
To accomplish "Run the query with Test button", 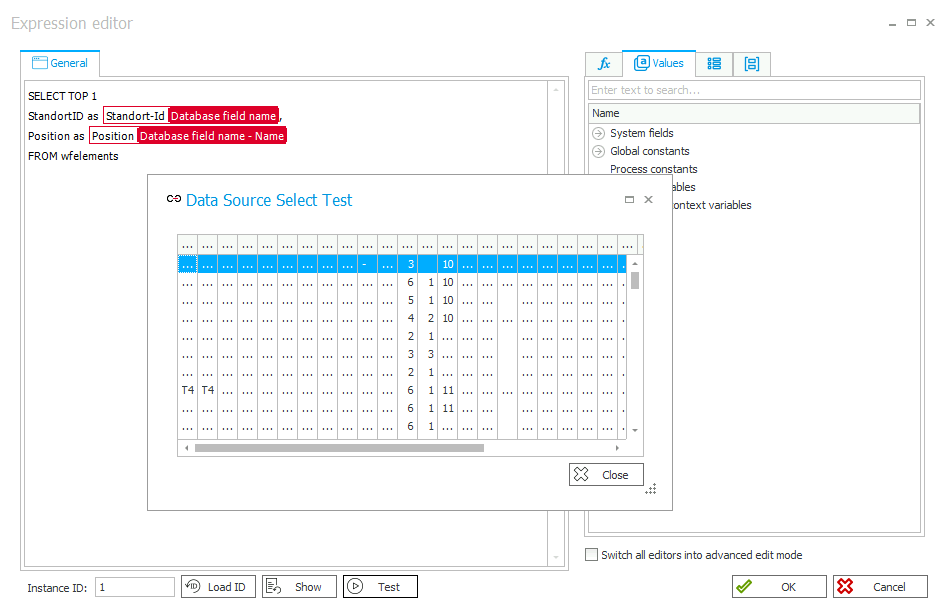I will [x=379, y=587].
